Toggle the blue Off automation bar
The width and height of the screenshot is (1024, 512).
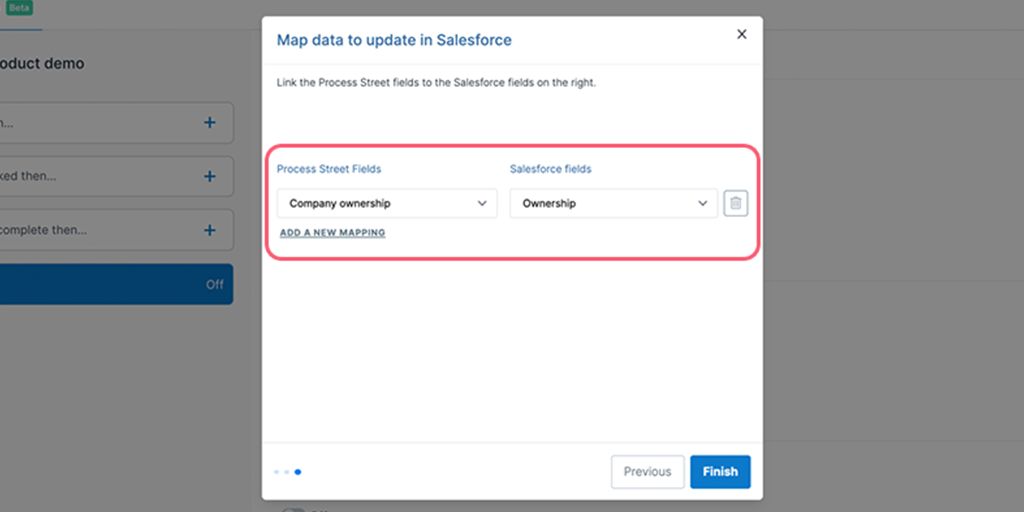click(116, 284)
